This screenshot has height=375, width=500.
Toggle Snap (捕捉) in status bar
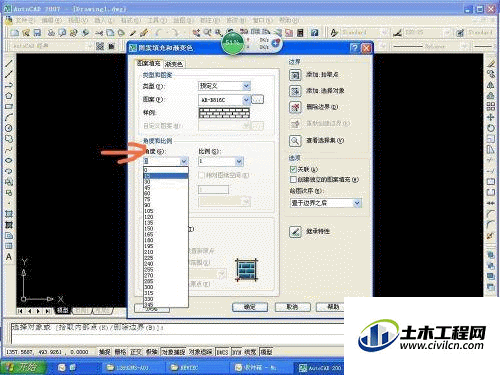(x=104, y=352)
